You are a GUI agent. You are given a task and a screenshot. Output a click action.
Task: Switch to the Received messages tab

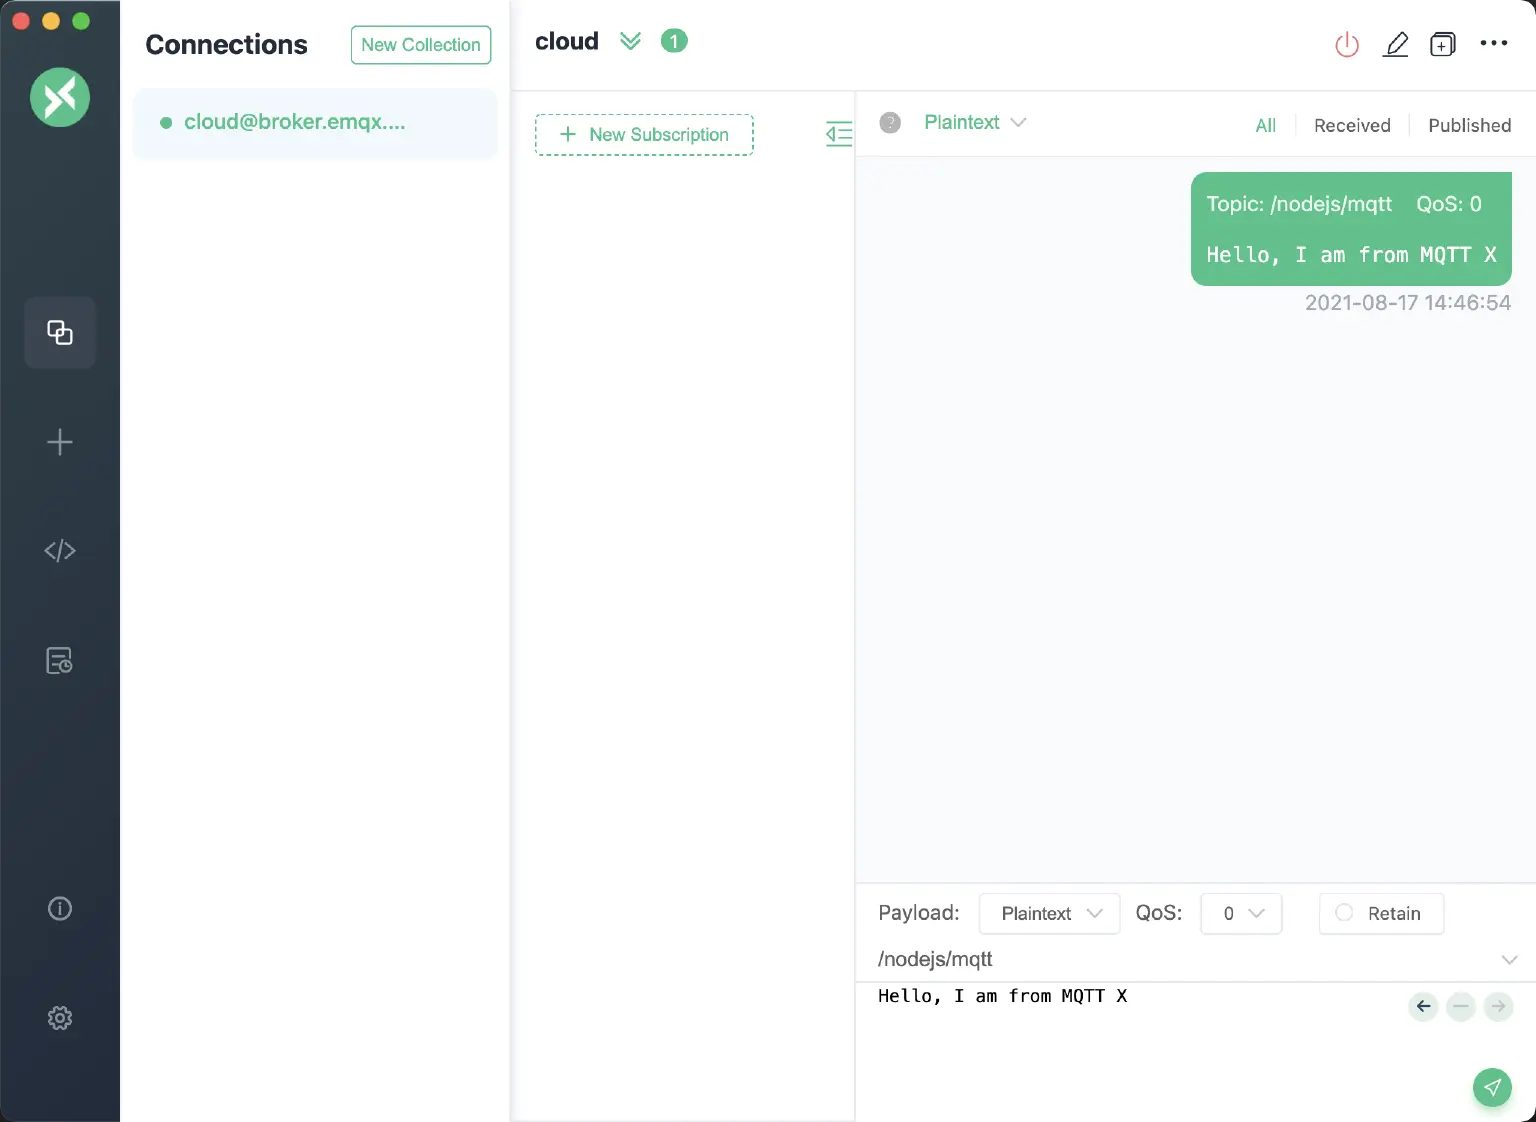[x=1352, y=125]
